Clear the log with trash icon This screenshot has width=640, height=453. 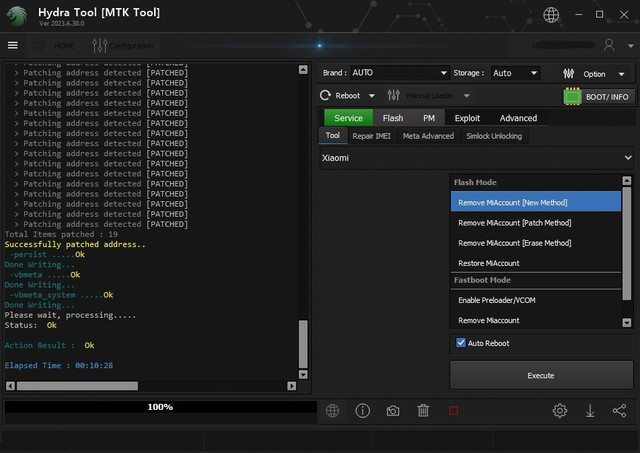423,411
